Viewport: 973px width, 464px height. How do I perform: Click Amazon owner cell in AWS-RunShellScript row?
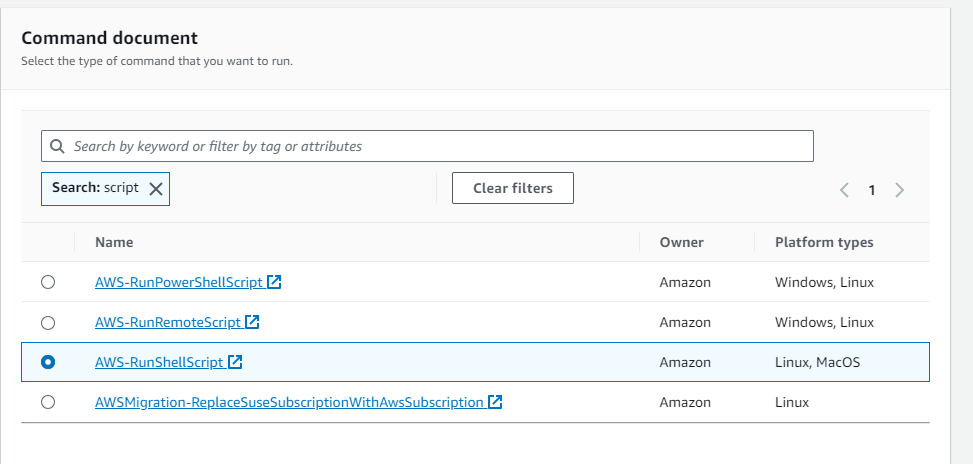[685, 362]
